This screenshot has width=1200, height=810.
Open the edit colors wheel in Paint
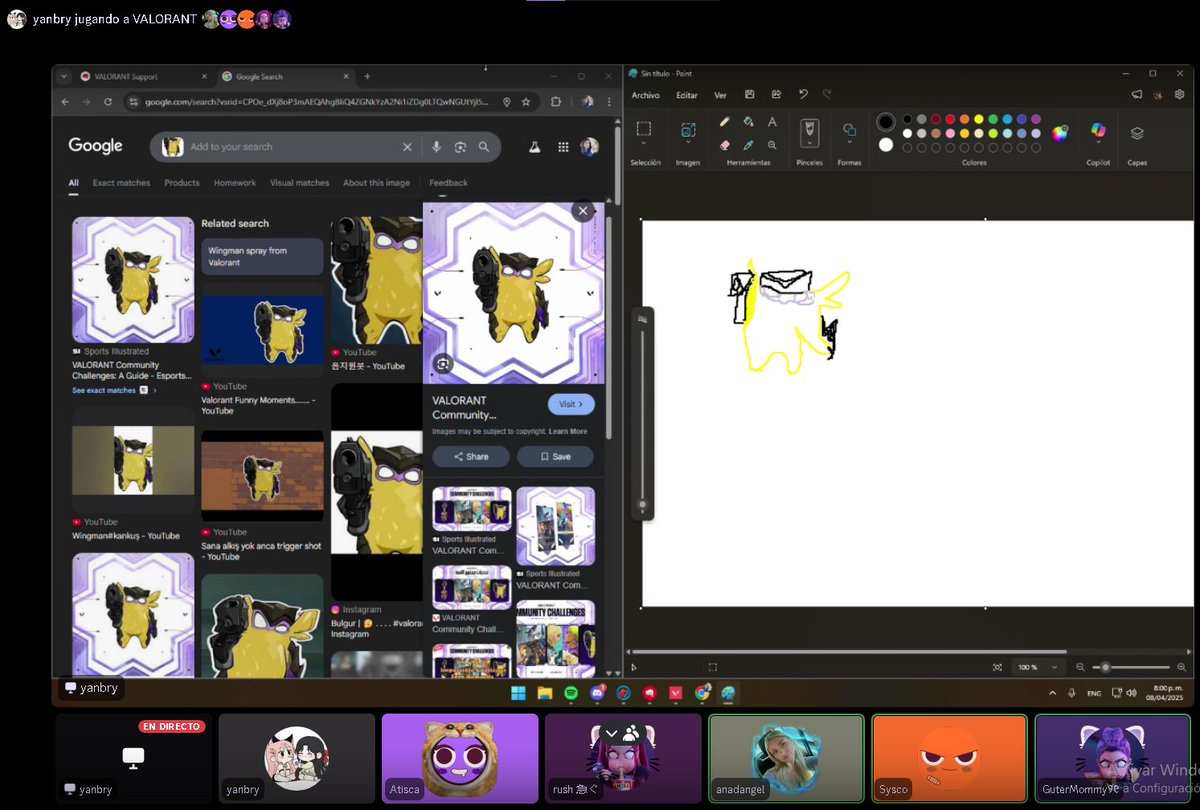coord(1060,133)
